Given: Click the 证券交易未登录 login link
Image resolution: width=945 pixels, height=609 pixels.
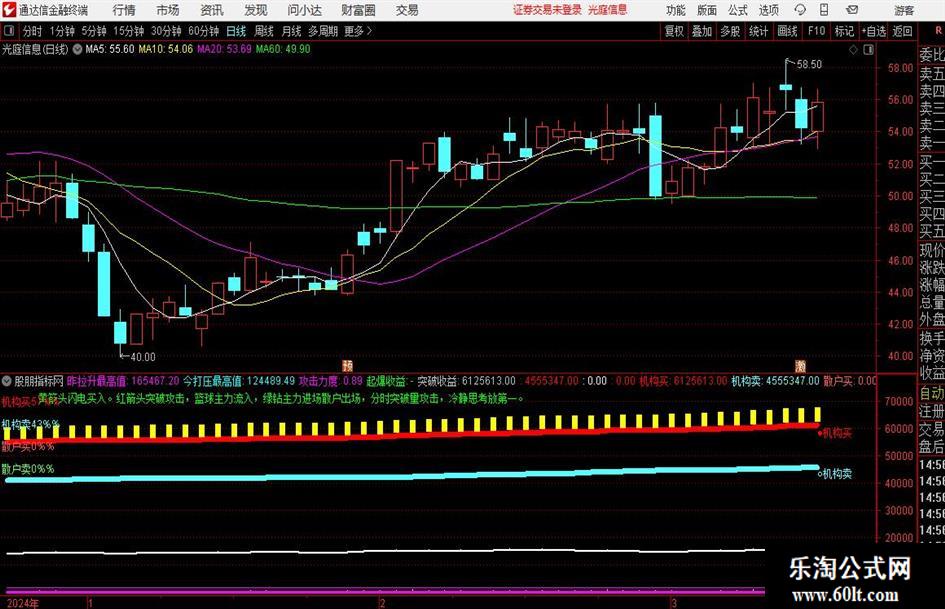Looking at the screenshot, I should point(547,10).
